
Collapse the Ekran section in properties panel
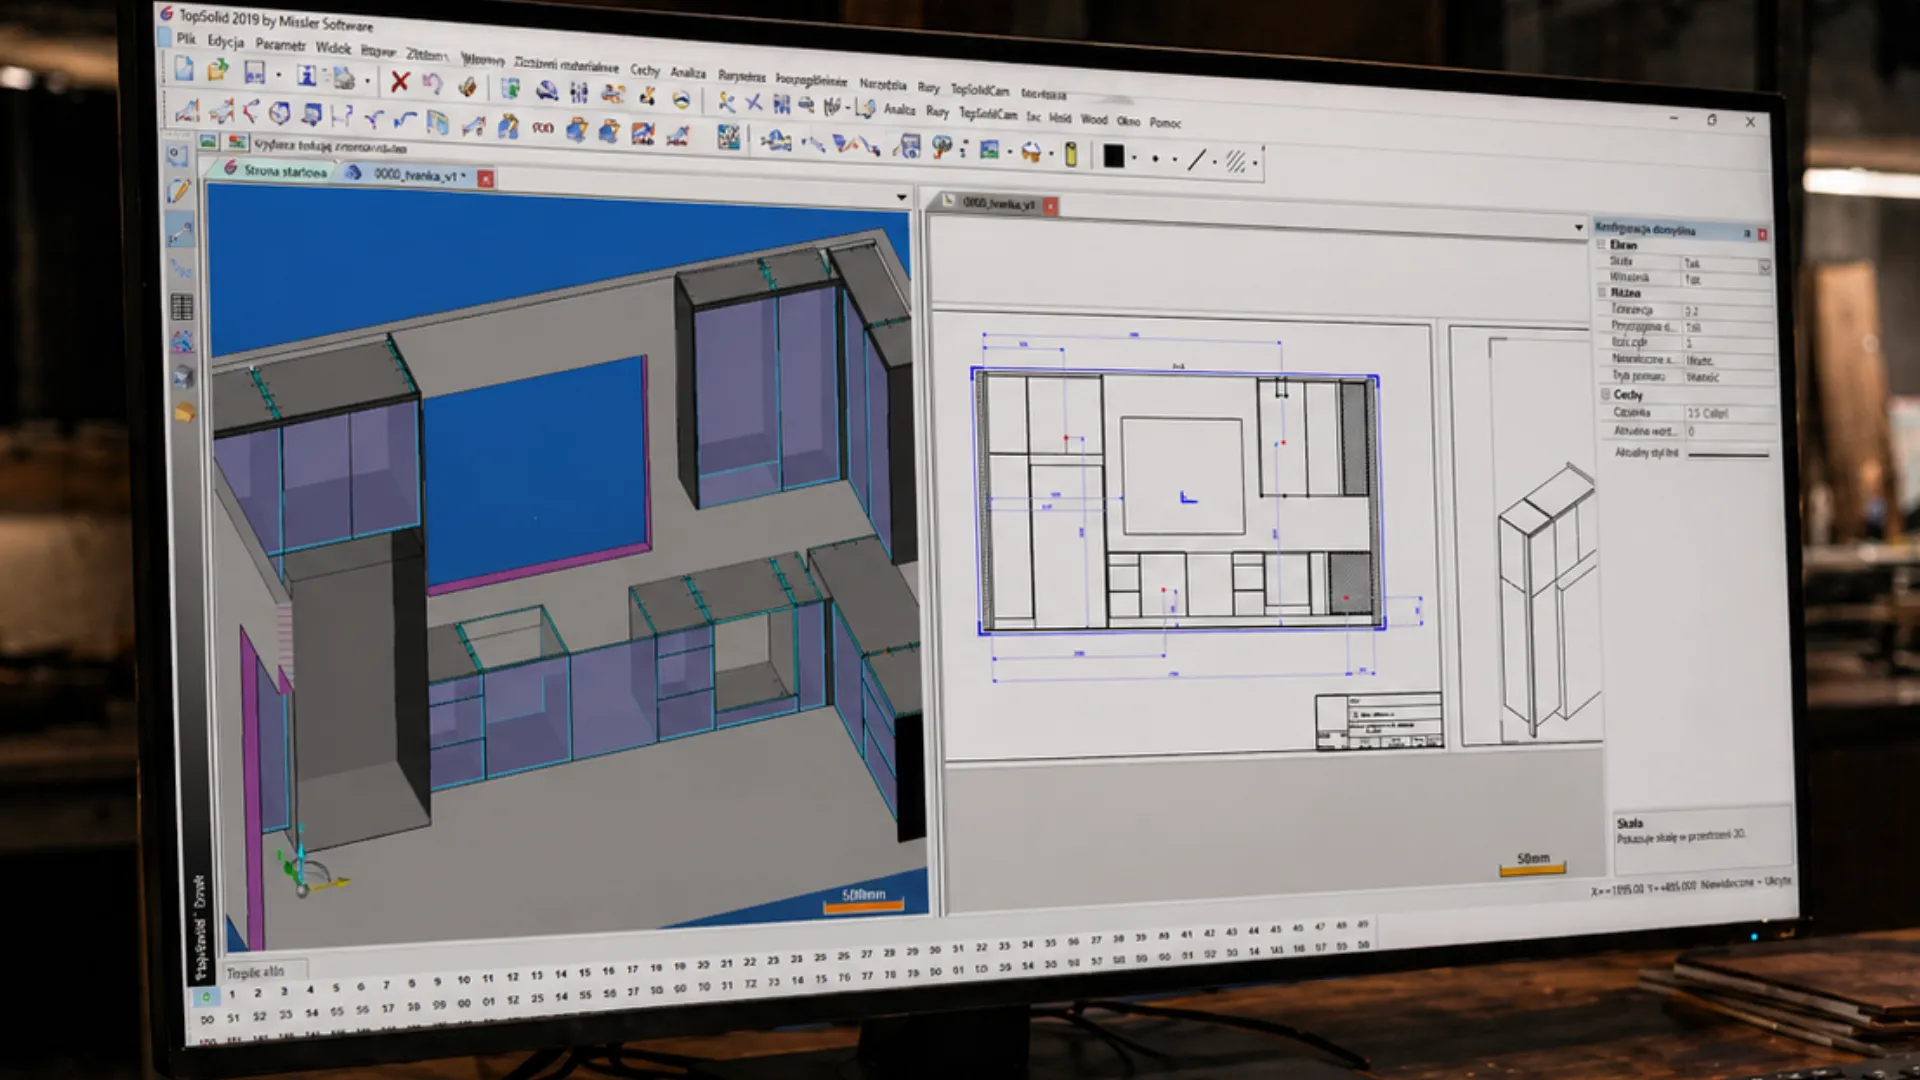coord(1601,244)
